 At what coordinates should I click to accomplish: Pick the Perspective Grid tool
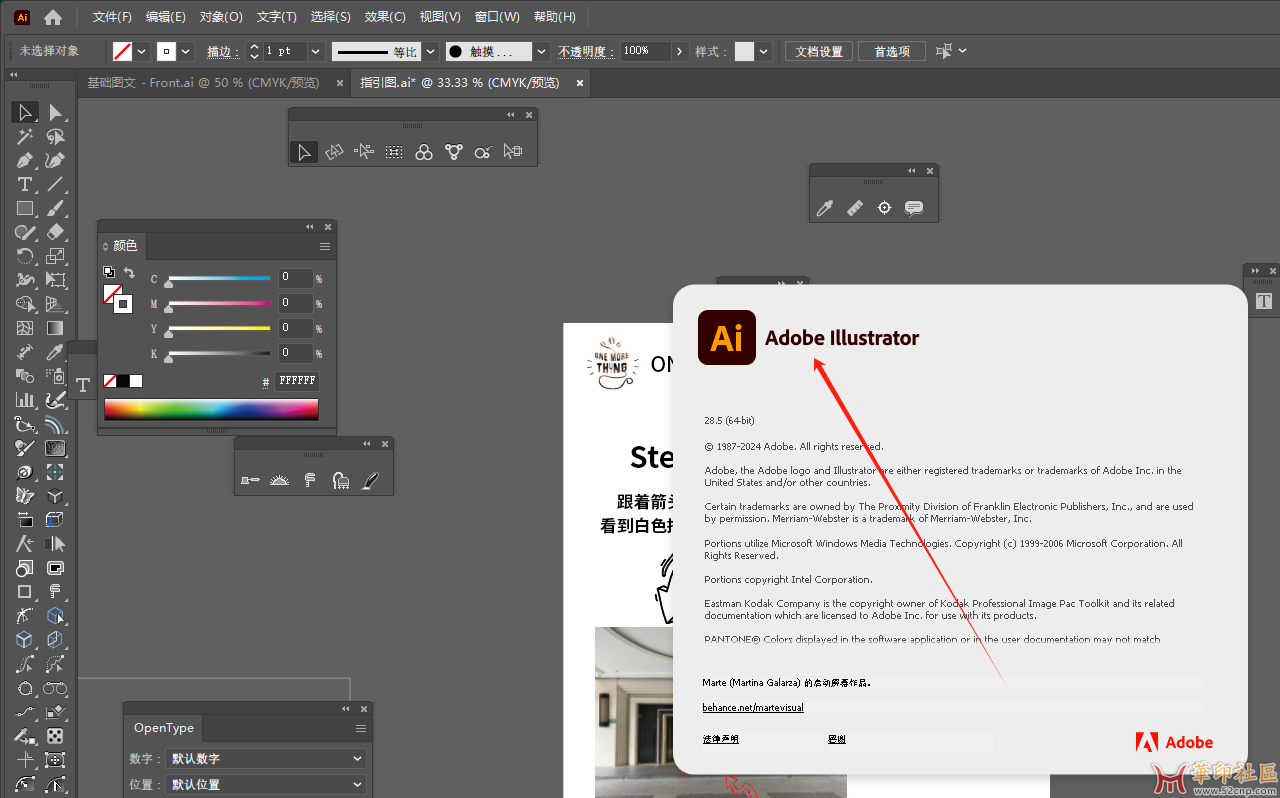pyautogui.click(x=56, y=304)
